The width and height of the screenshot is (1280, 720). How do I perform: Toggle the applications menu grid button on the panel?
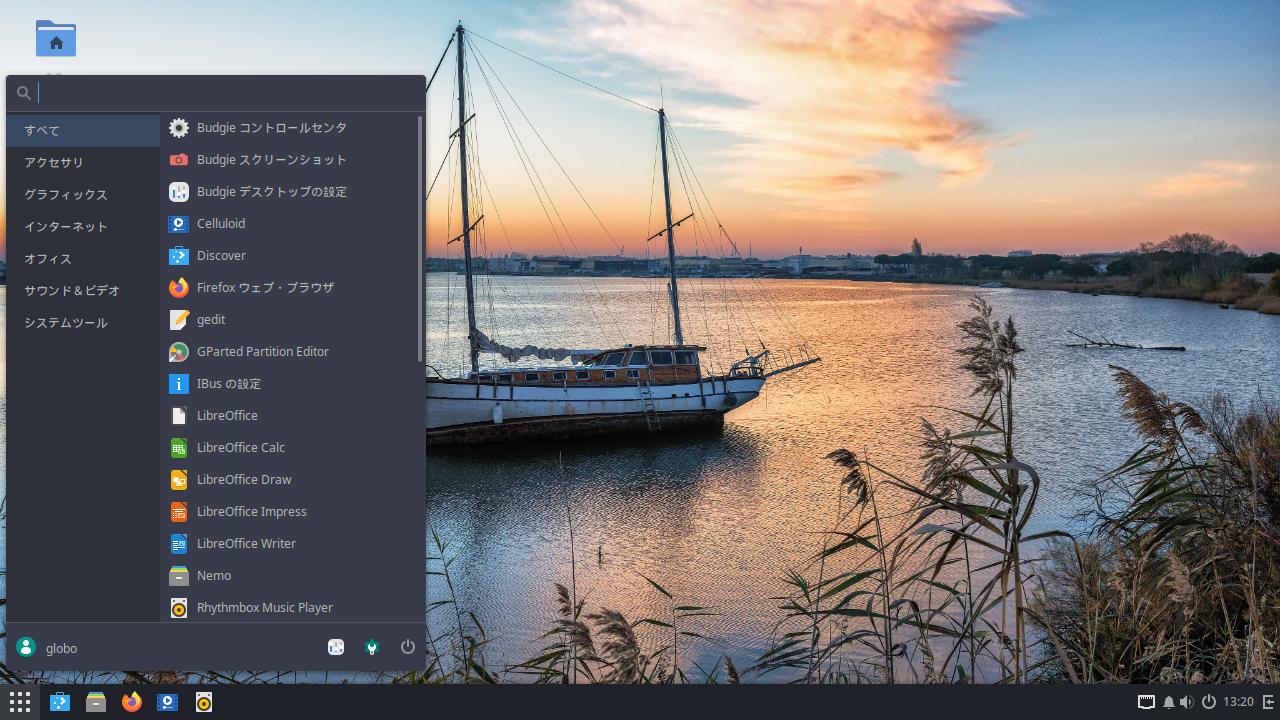point(19,702)
